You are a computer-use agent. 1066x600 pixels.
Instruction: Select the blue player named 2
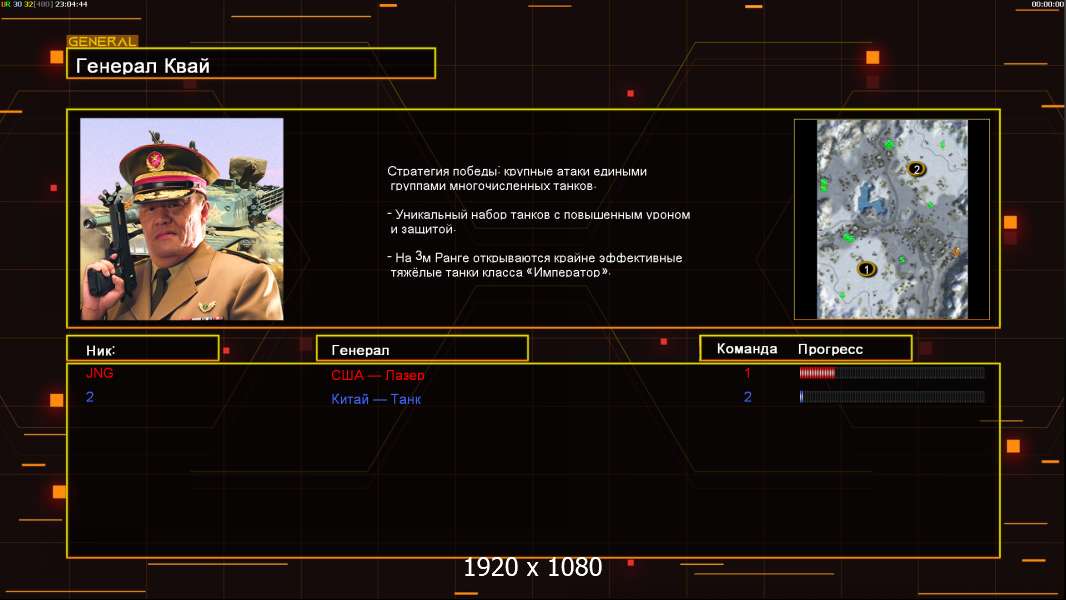point(90,397)
